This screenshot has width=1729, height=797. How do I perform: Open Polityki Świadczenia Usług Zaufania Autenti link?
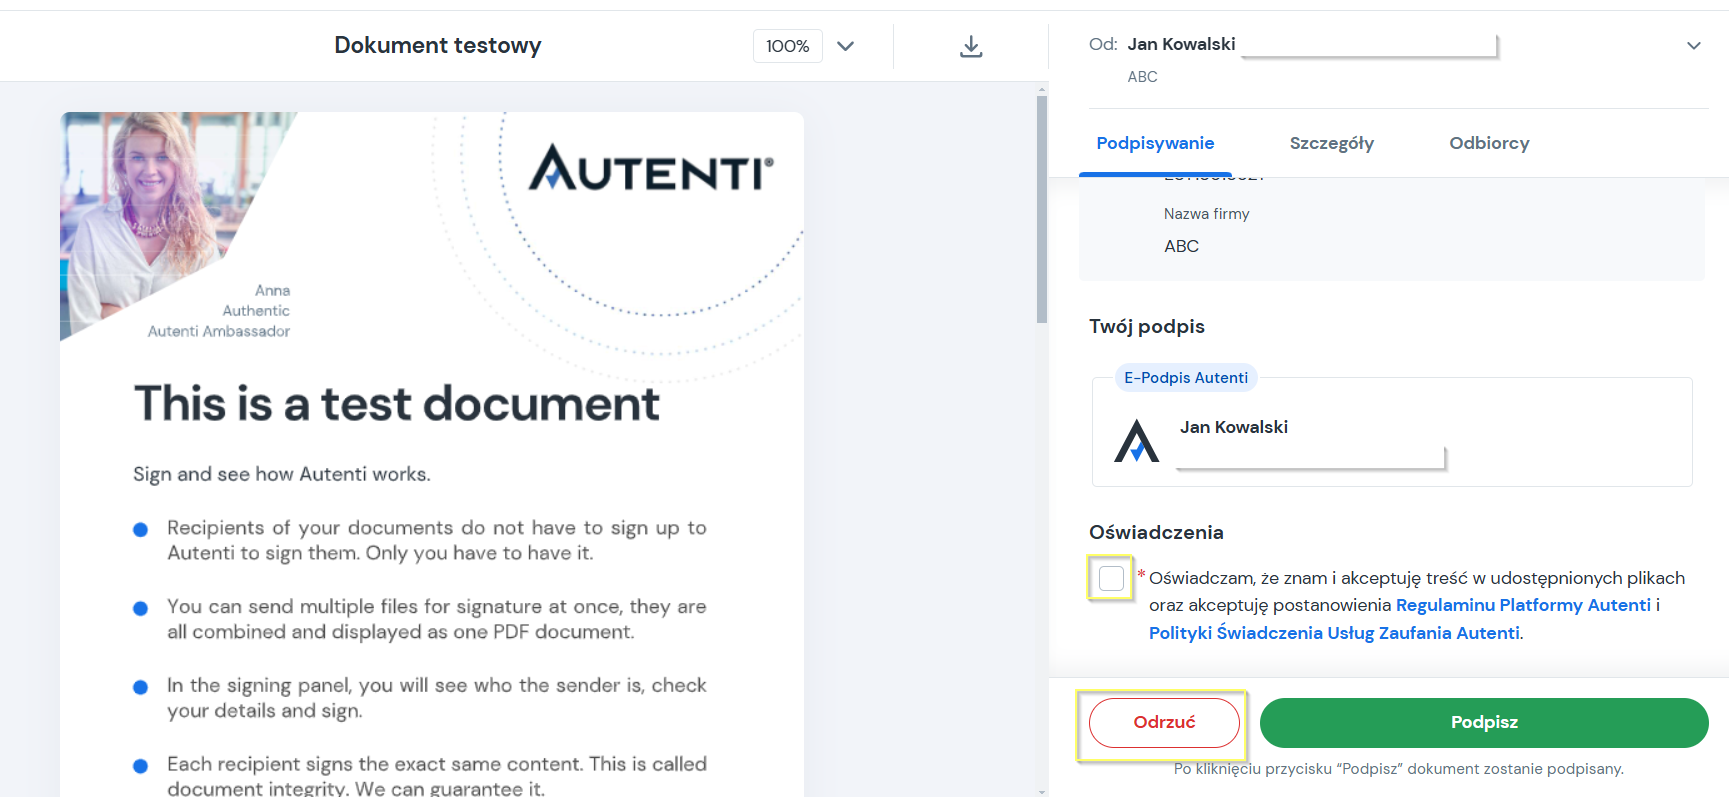(1334, 633)
